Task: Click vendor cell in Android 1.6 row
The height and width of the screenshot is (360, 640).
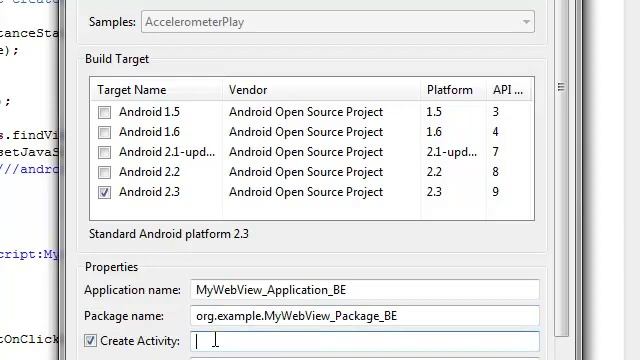Action: pyautogui.click(x=306, y=132)
